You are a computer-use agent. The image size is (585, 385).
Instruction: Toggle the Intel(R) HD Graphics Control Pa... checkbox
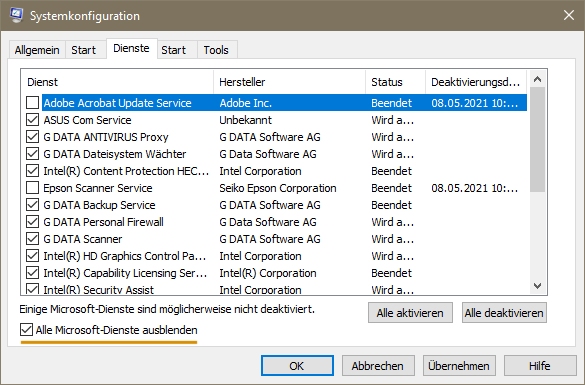point(32,256)
